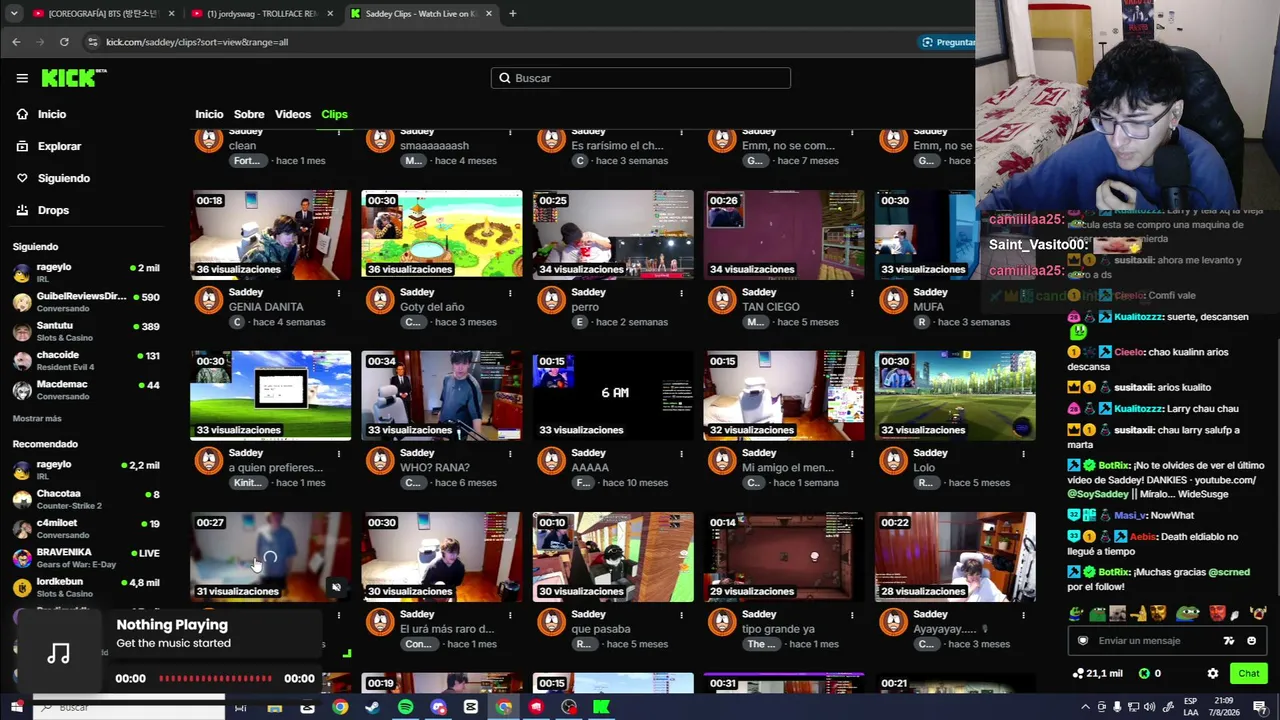Viewport: 1280px width, 720px height.
Task: Open the tab search dropdown arrow
Action: (14, 14)
